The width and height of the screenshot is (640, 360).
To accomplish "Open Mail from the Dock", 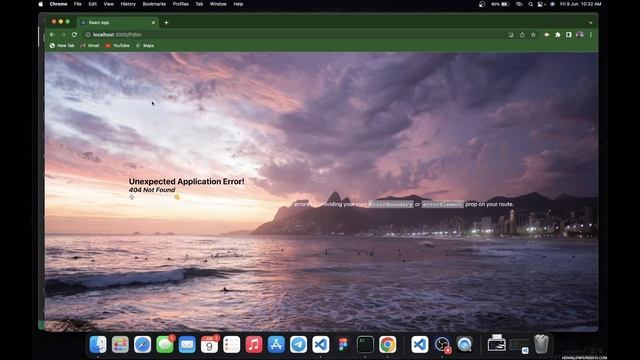I will pos(187,344).
